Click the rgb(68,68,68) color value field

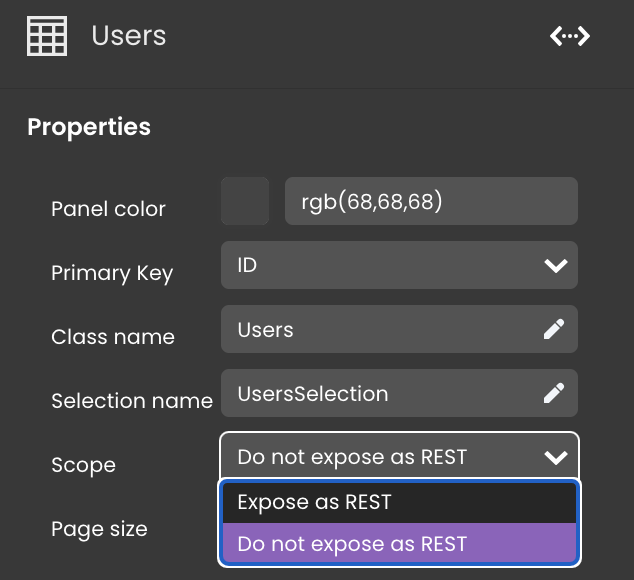[x=431, y=201]
